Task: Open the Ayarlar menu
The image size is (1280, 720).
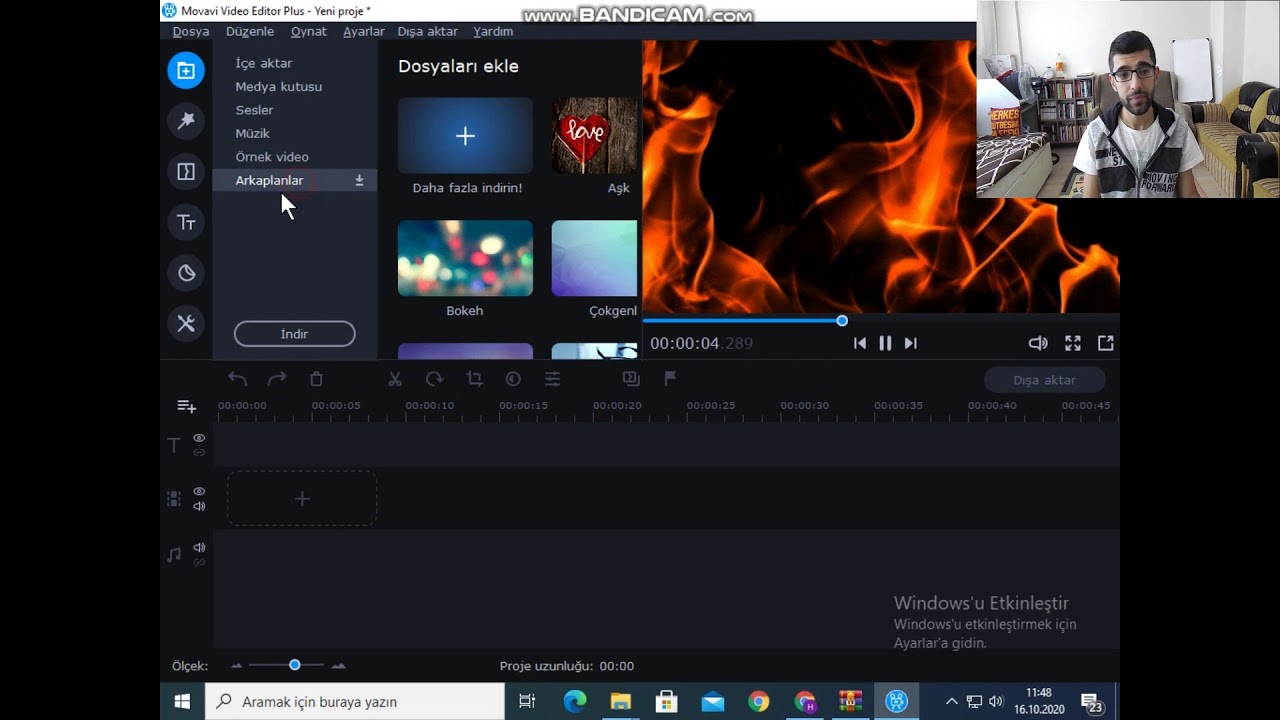Action: point(364,31)
